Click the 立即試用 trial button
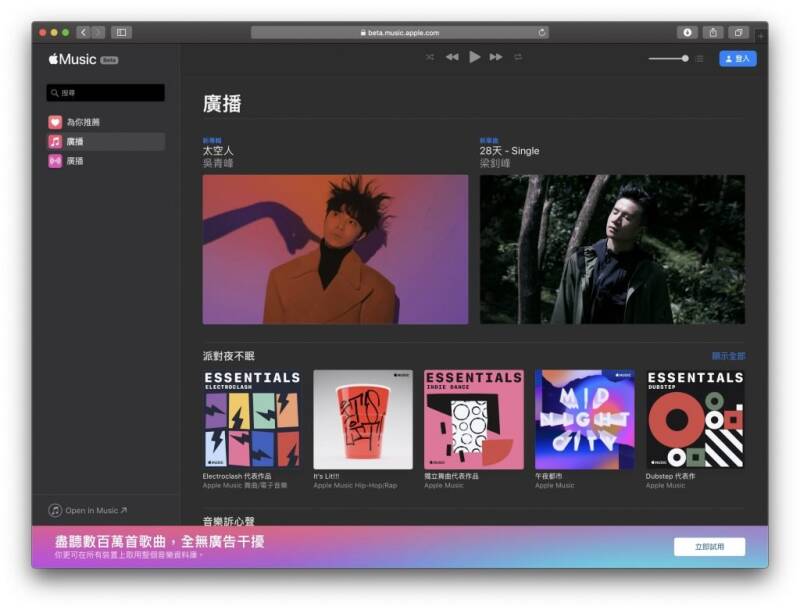This screenshot has width=800, height=610. click(709, 547)
